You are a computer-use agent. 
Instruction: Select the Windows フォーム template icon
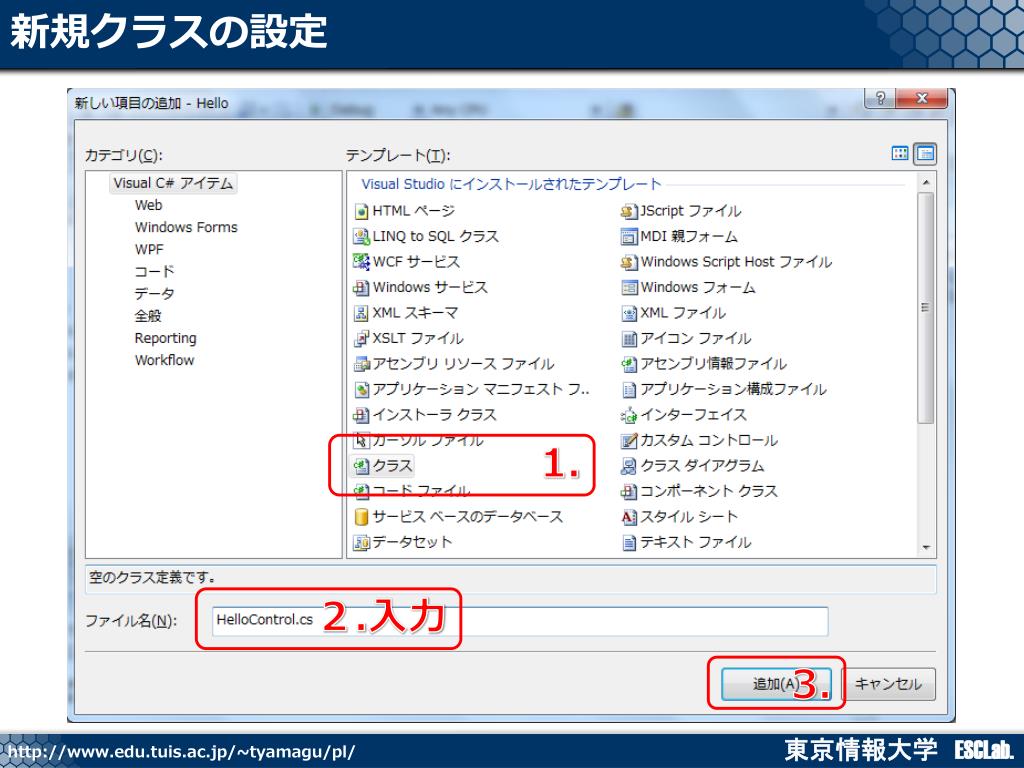pos(629,287)
